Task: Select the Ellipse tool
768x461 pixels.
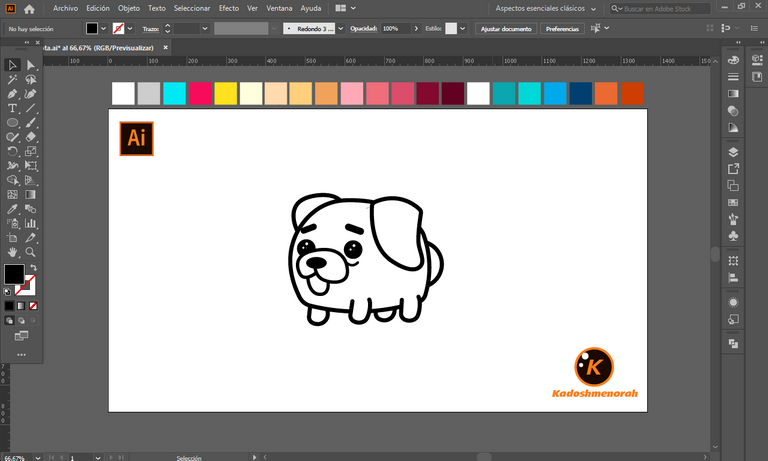Action: click(12, 122)
